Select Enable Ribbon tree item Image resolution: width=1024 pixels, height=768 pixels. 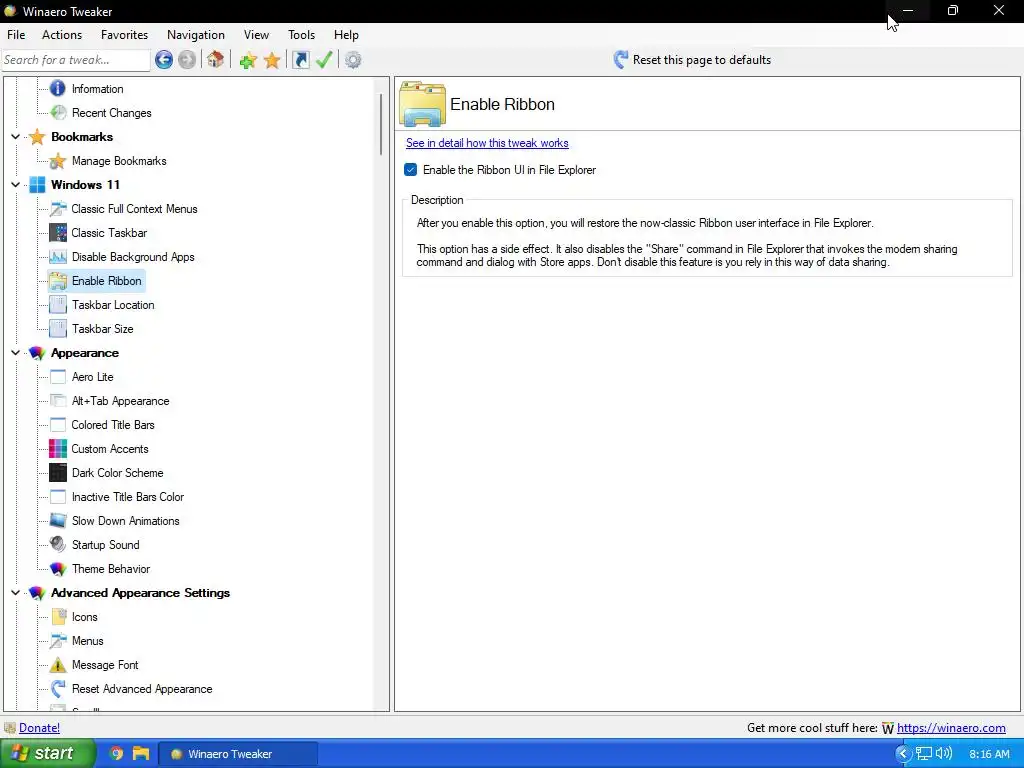coord(106,281)
